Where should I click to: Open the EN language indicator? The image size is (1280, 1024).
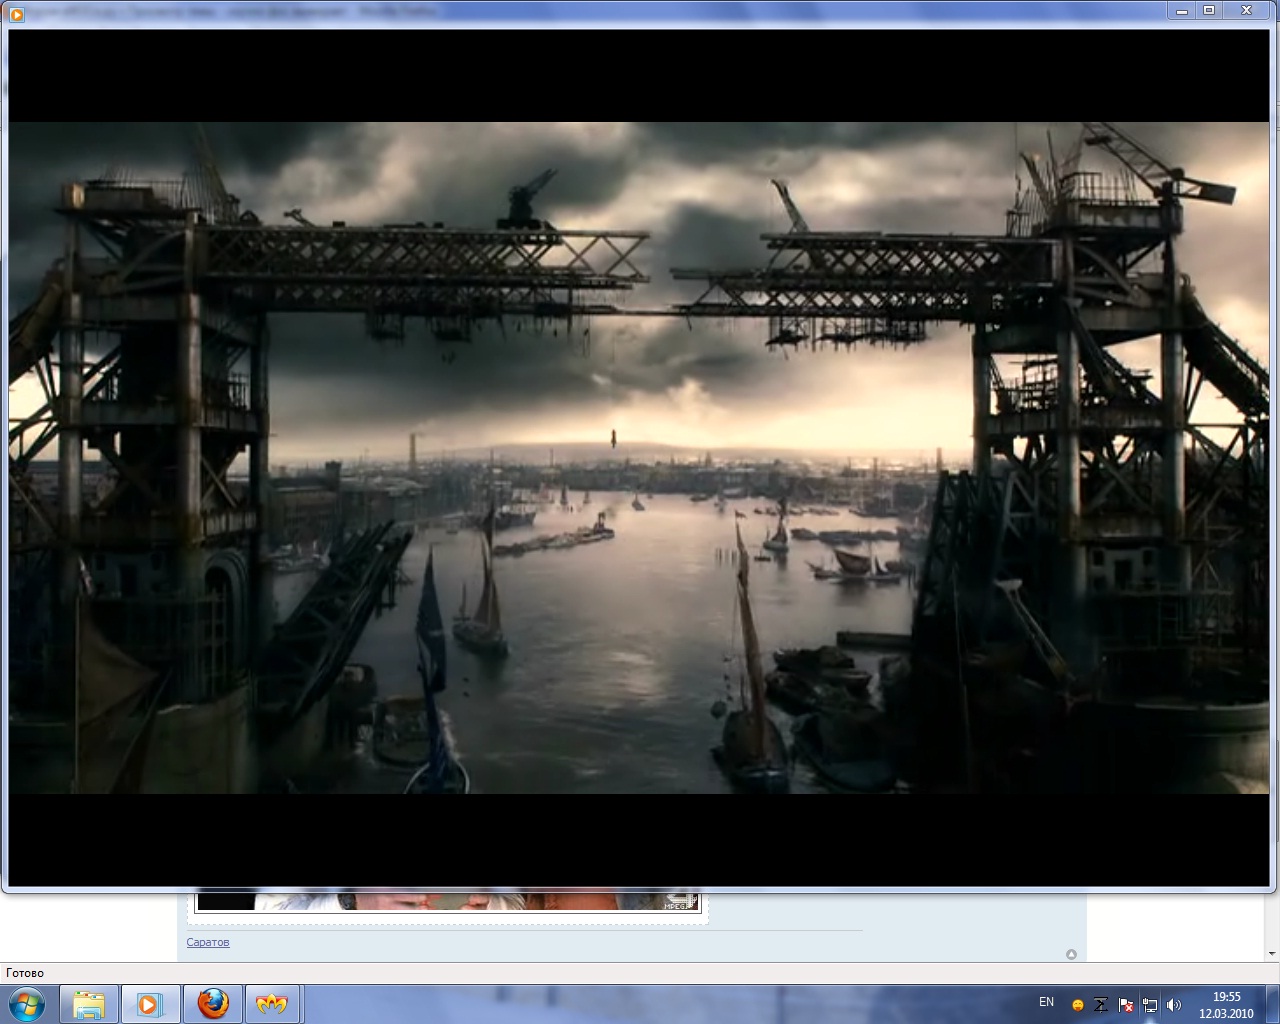[x=1046, y=1002]
